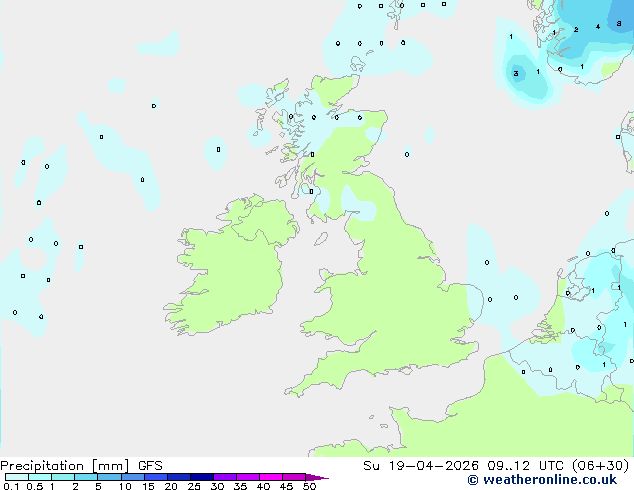Click the '25' legend scale label
The width and height of the screenshot is (634, 490).
pyautogui.click(x=194, y=486)
